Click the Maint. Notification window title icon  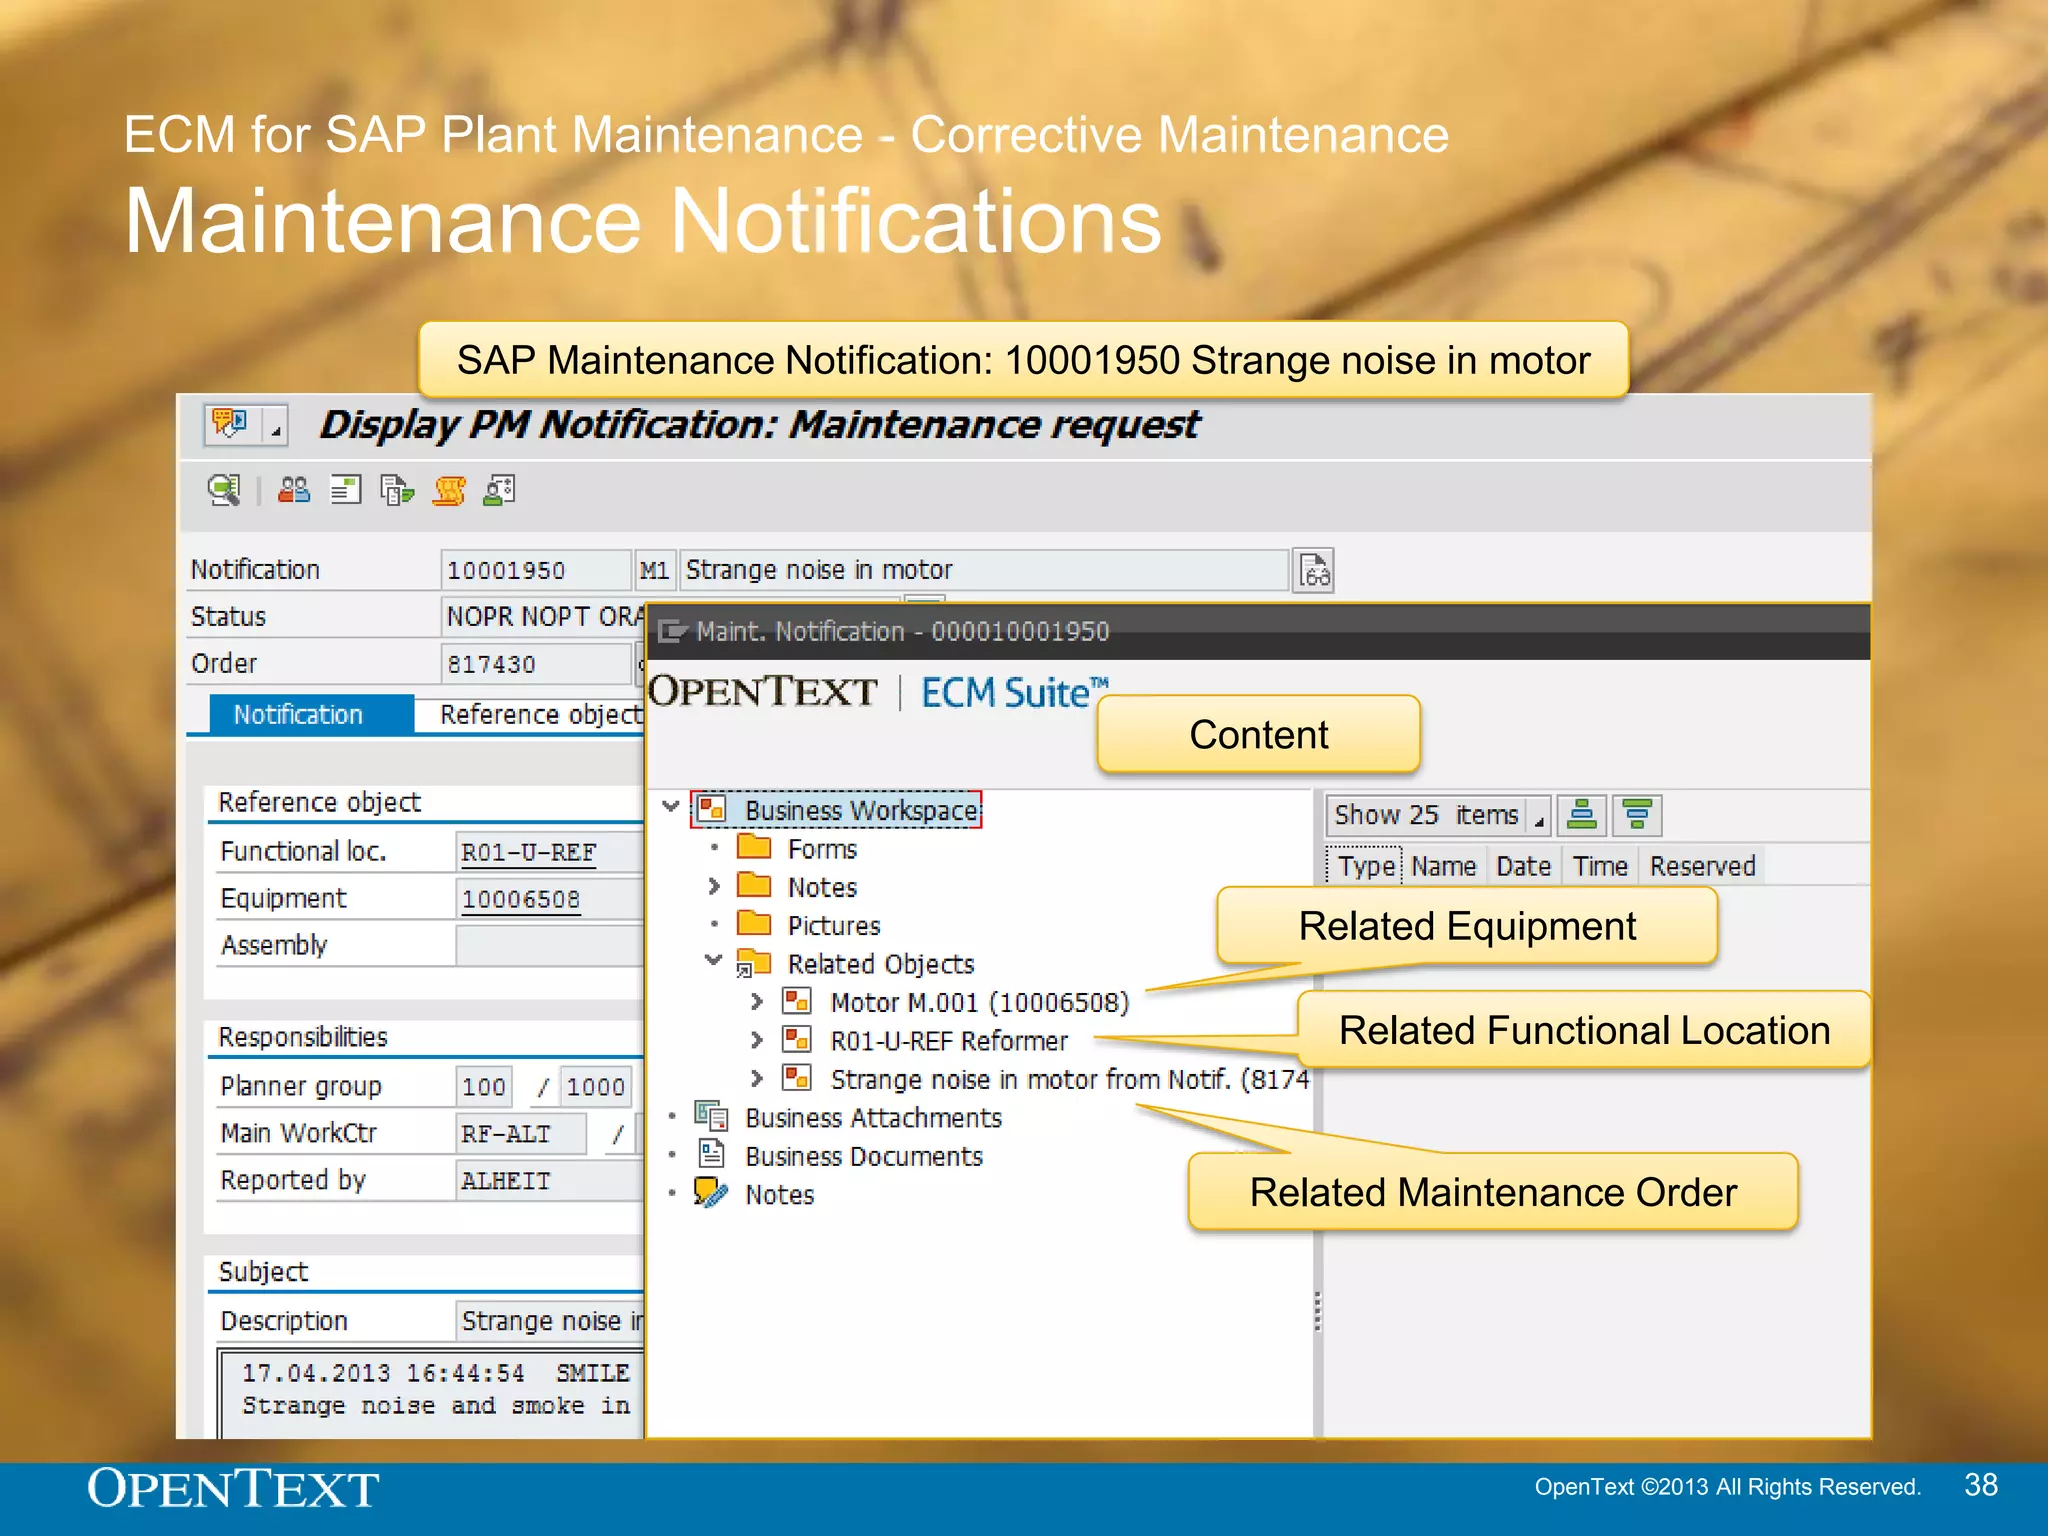(x=672, y=631)
